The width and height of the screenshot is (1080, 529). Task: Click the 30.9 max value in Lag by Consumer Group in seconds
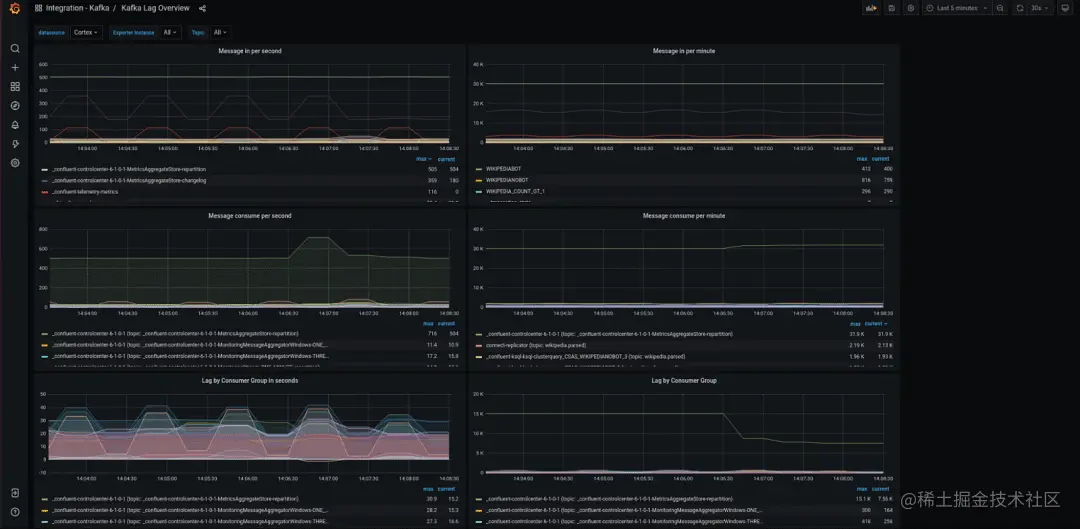(432, 499)
